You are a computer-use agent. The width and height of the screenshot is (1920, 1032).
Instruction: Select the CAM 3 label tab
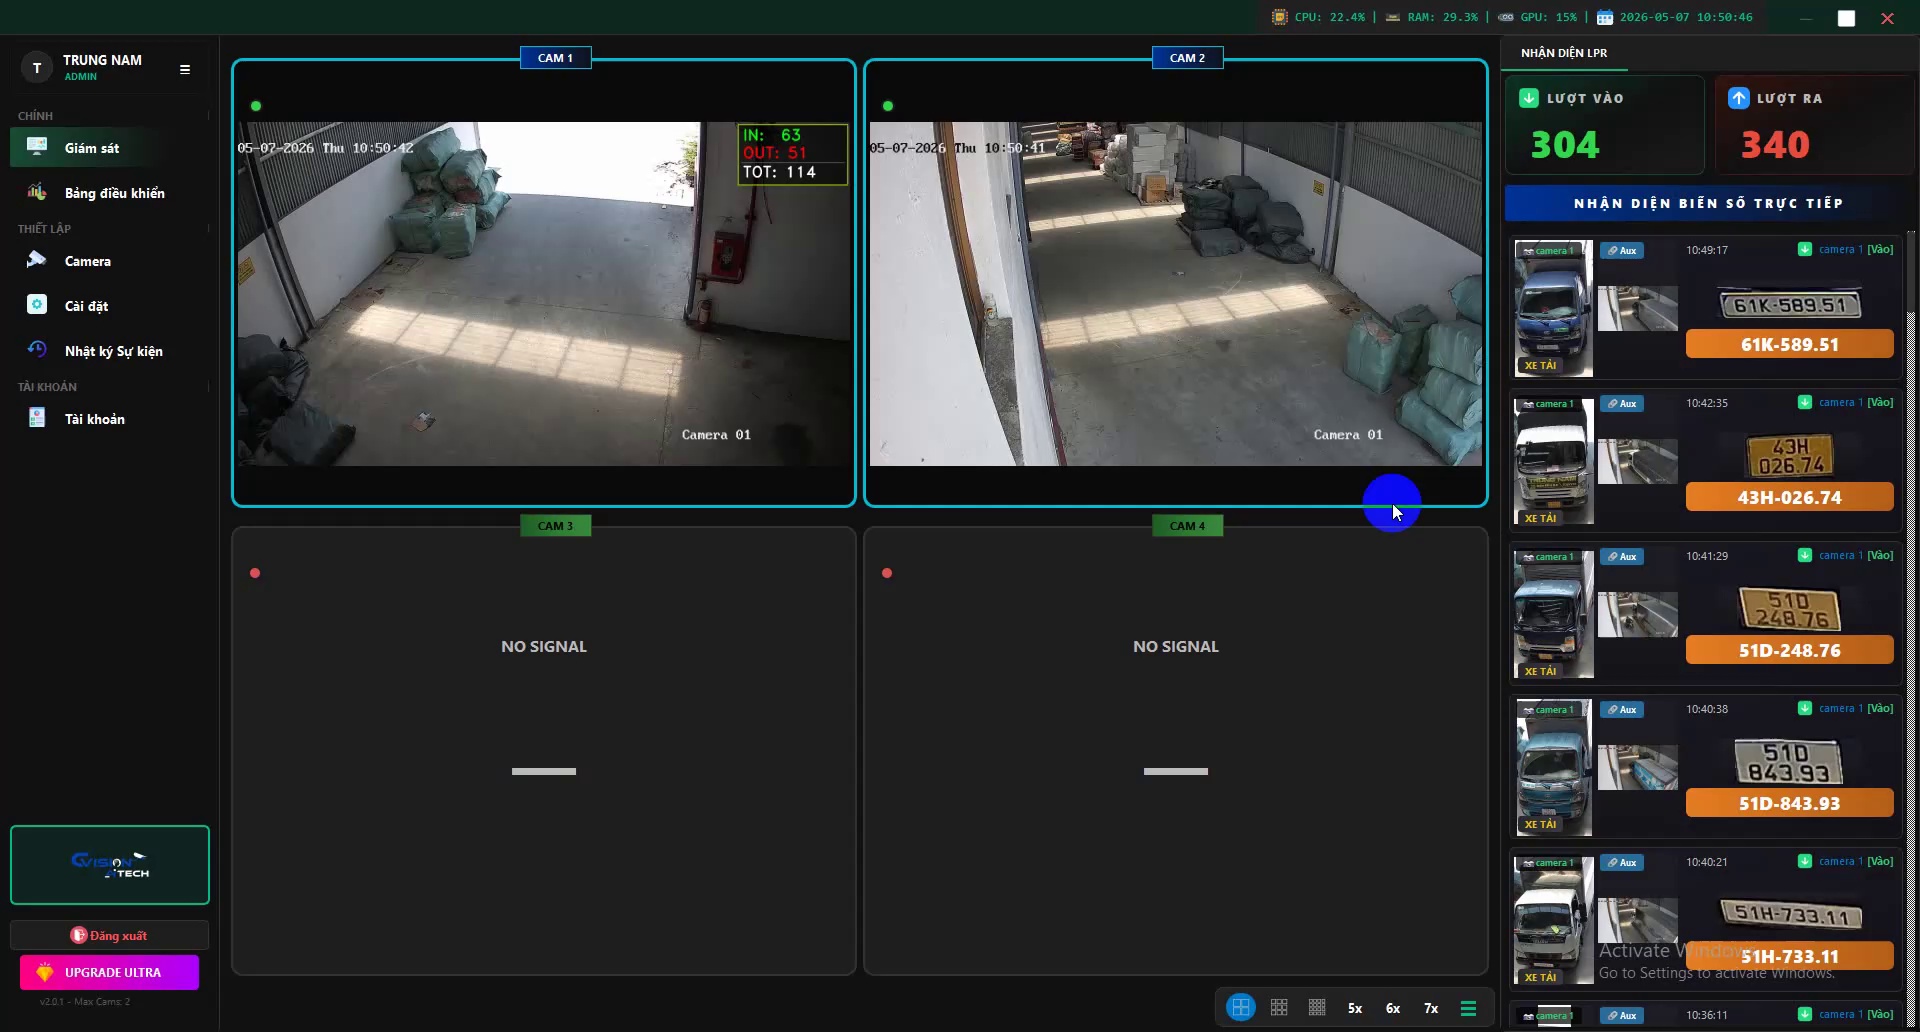[x=556, y=526]
